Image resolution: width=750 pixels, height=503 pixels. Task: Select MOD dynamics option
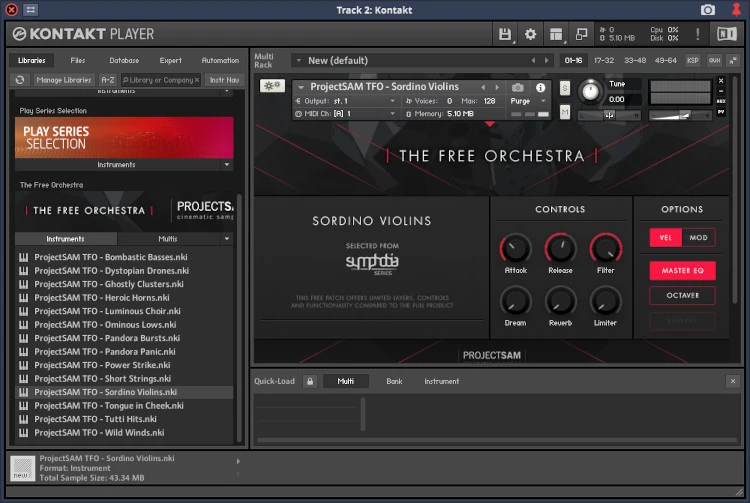click(698, 238)
